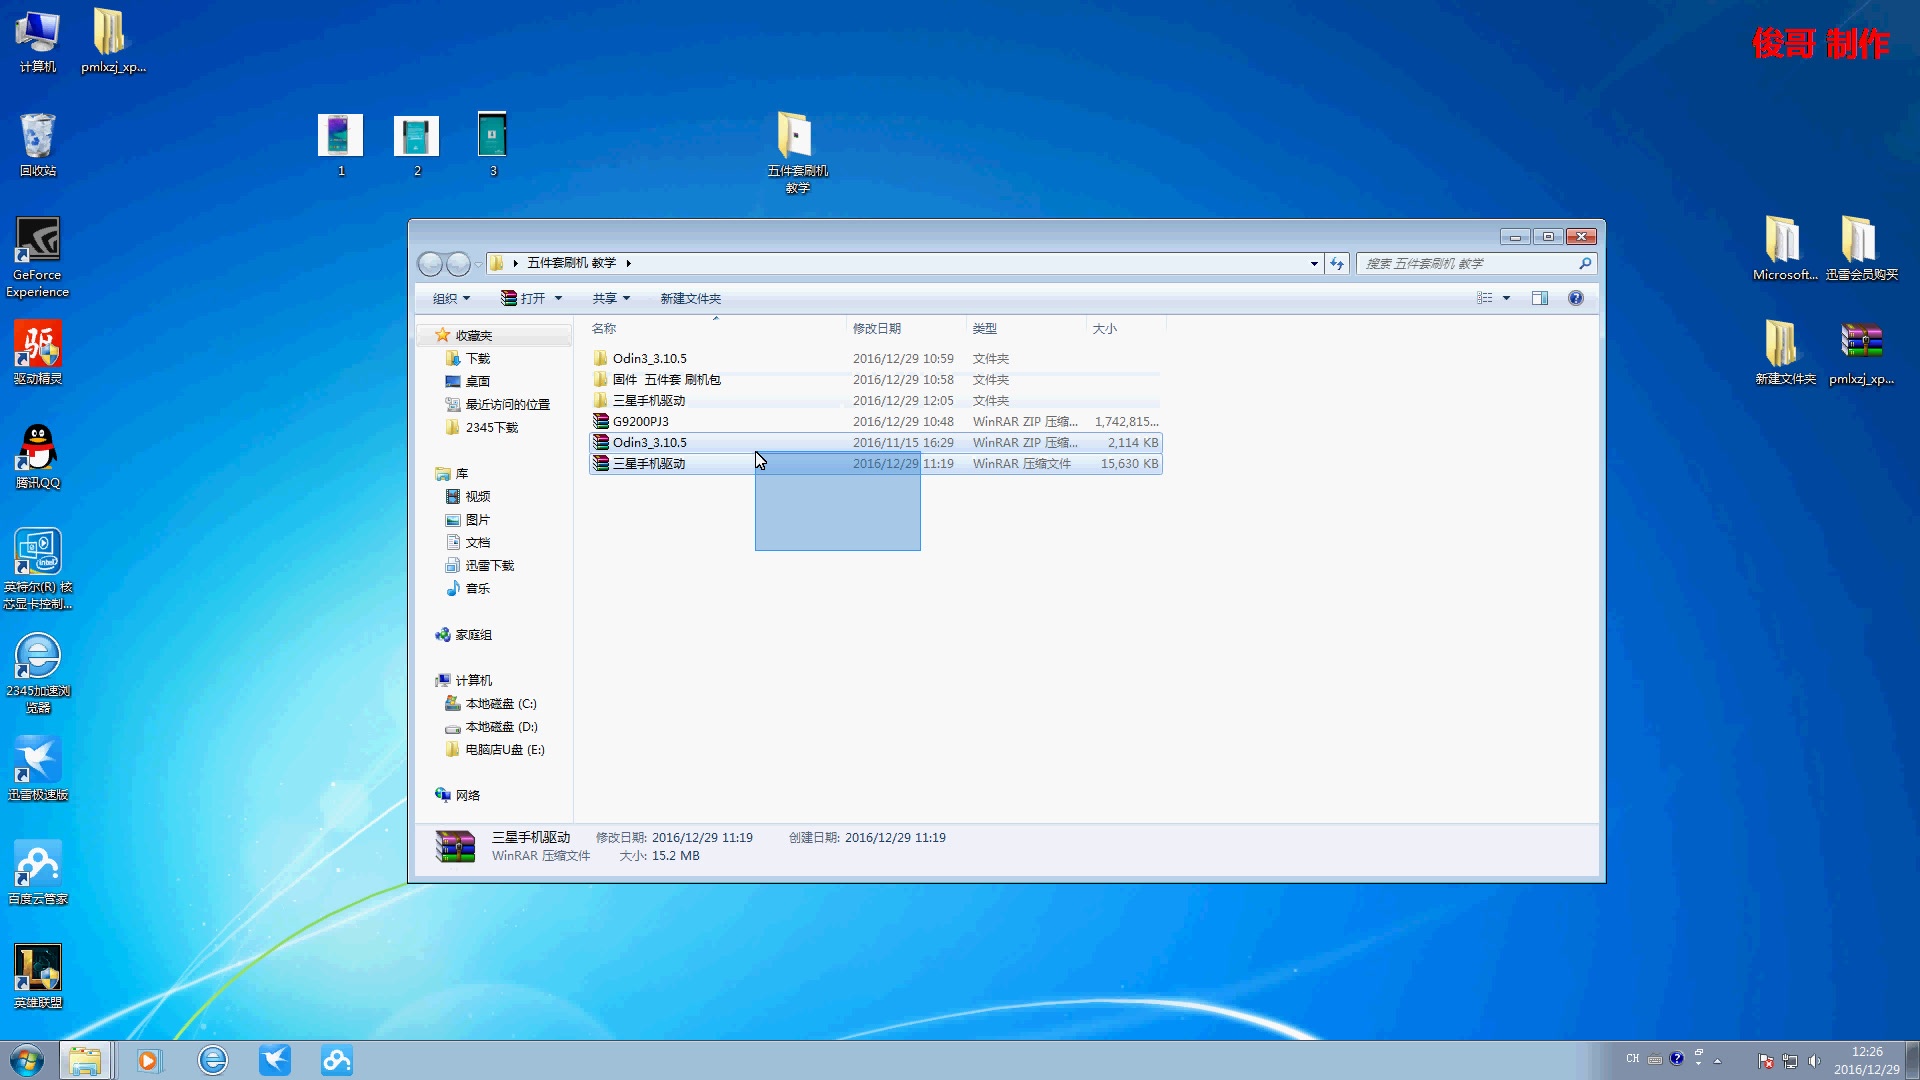
Task: Open the address bar history dropdown
Action: (x=1314, y=264)
